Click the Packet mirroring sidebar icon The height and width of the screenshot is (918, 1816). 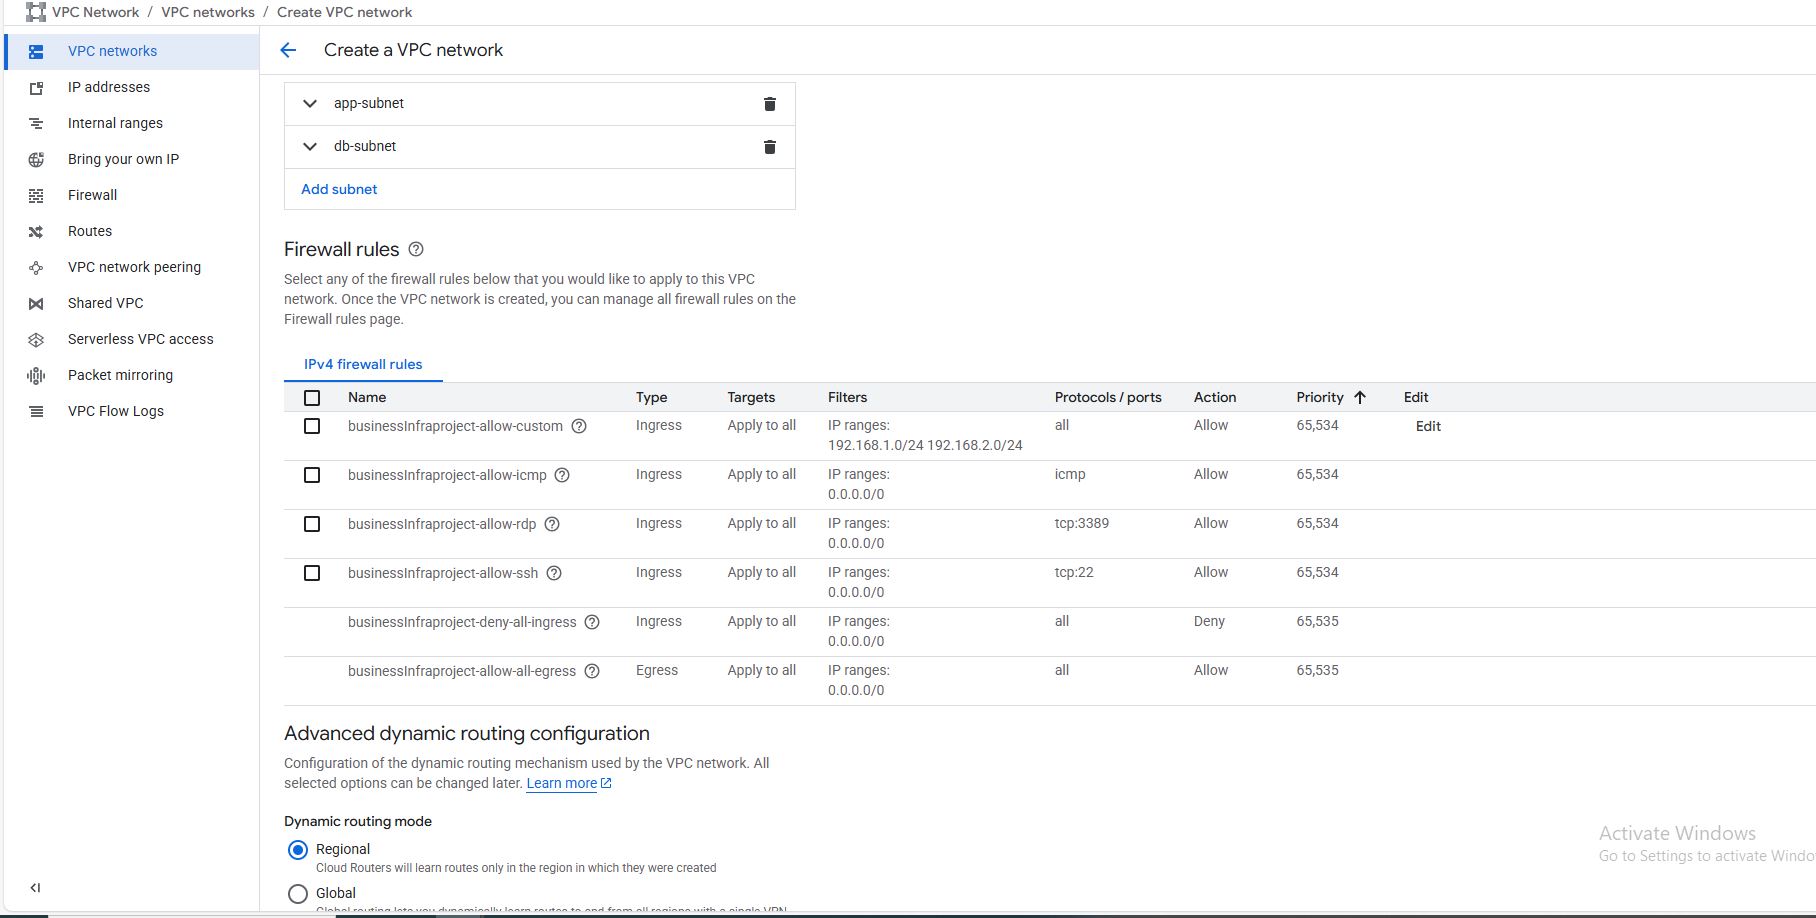[36, 376]
